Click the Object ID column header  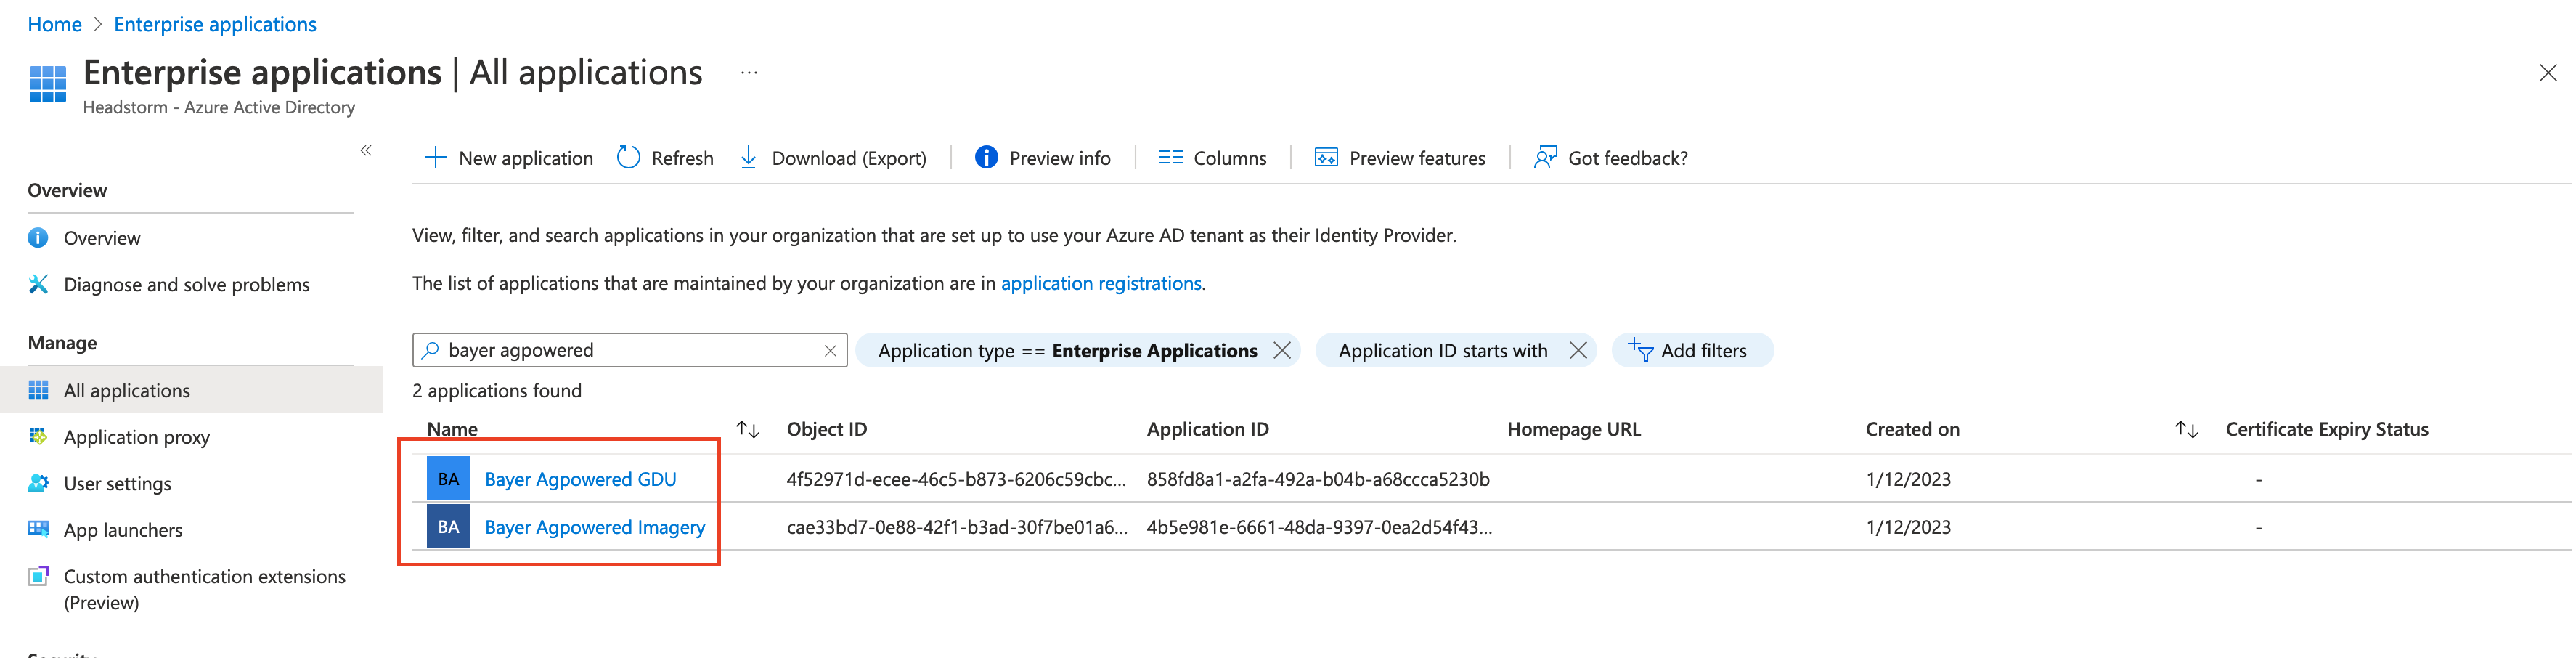pyautogui.click(x=826, y=429)
